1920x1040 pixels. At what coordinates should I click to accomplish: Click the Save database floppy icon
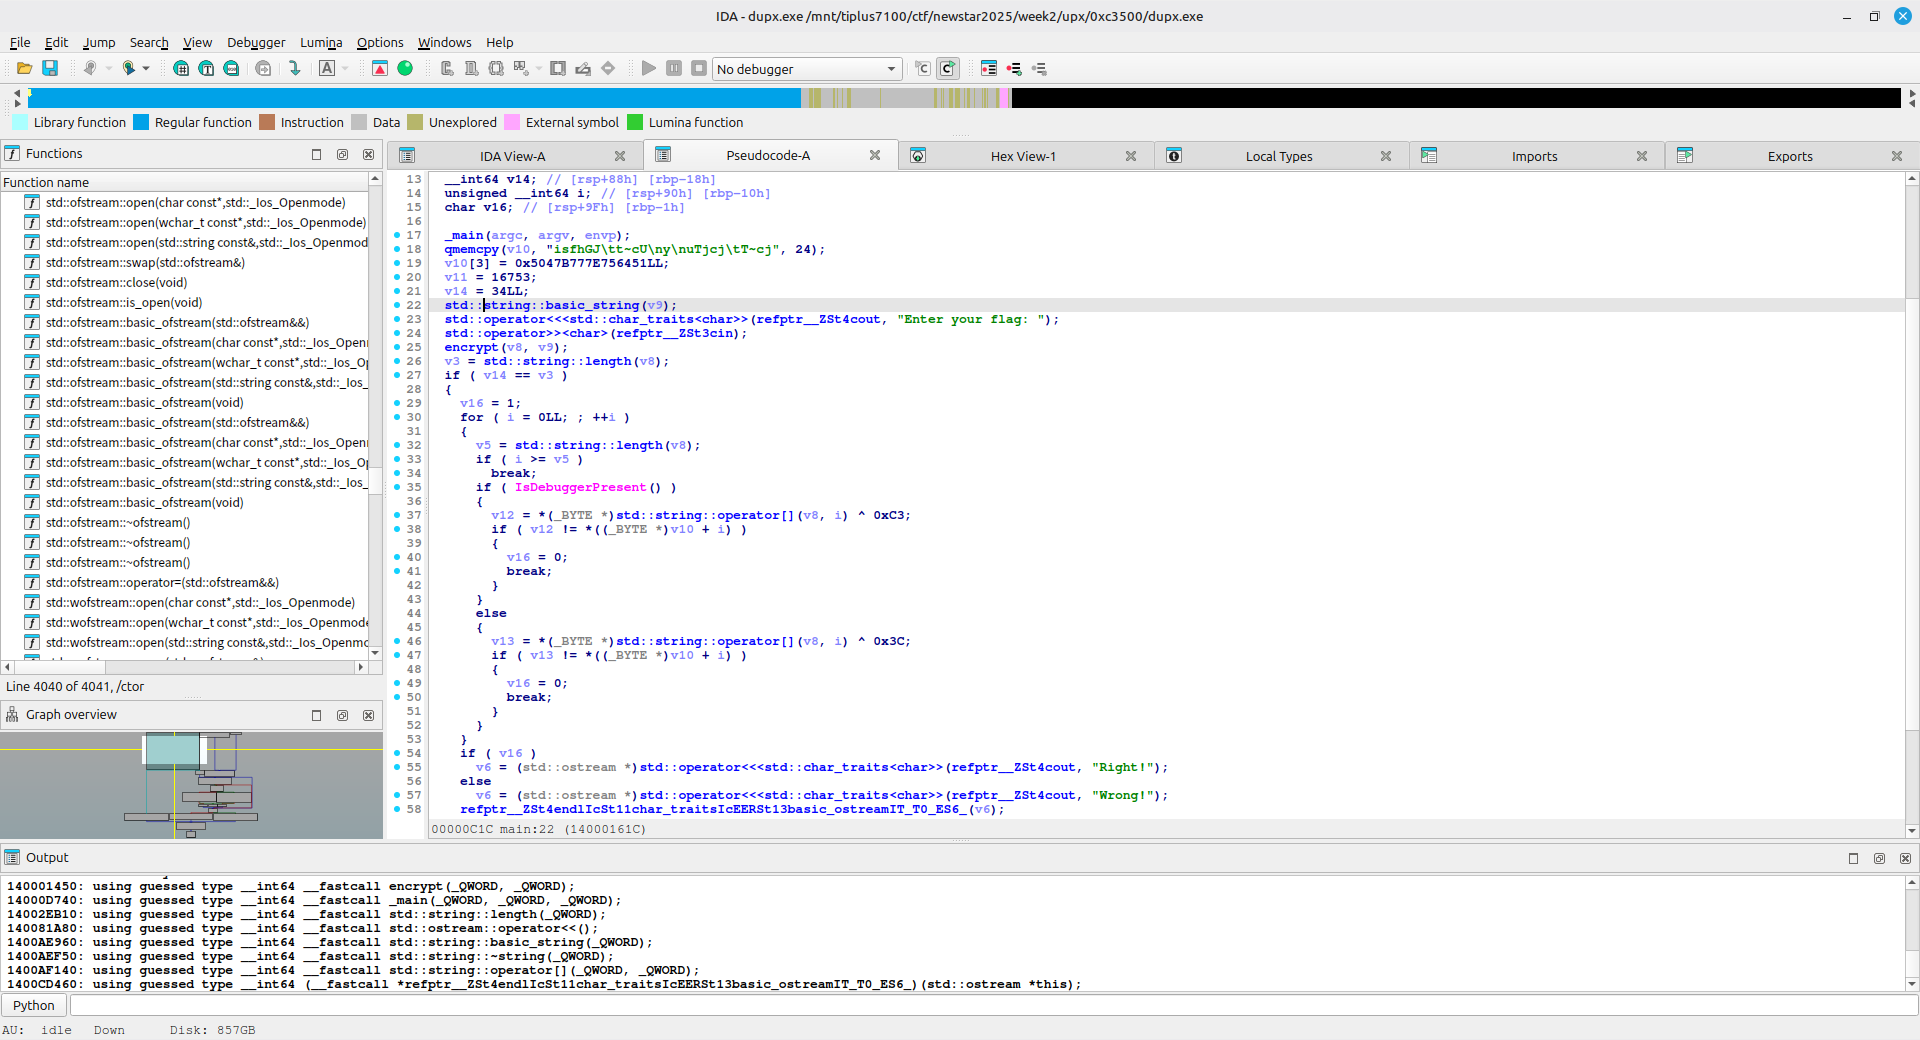point(50,68)
